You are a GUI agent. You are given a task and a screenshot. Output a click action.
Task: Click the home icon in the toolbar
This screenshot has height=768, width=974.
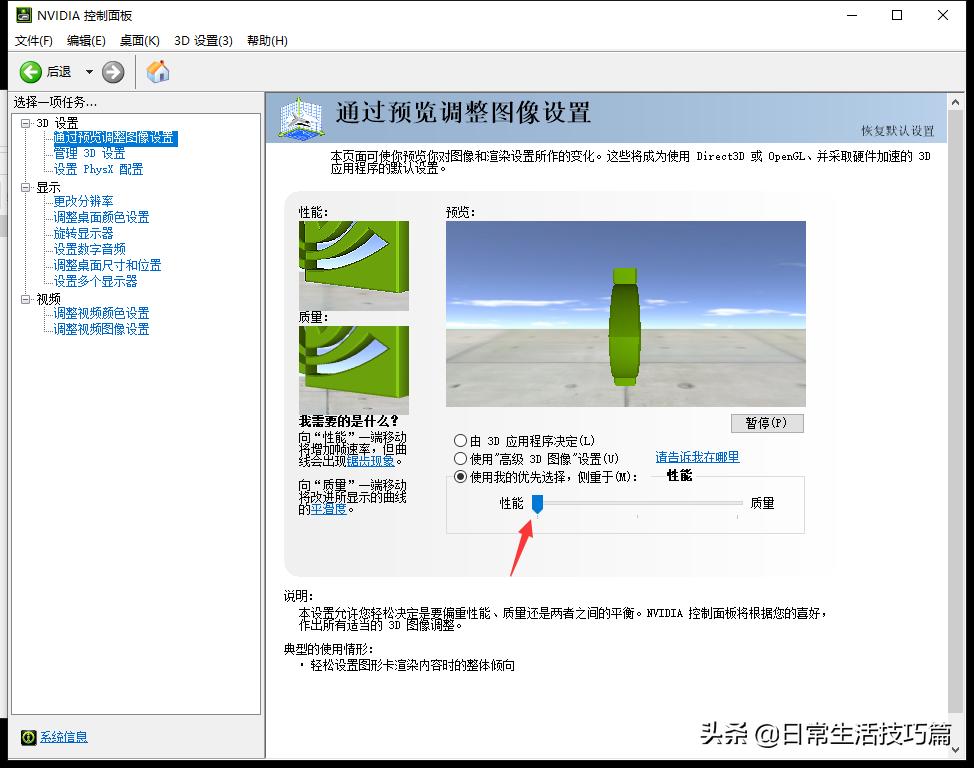(x=157, y=71)
